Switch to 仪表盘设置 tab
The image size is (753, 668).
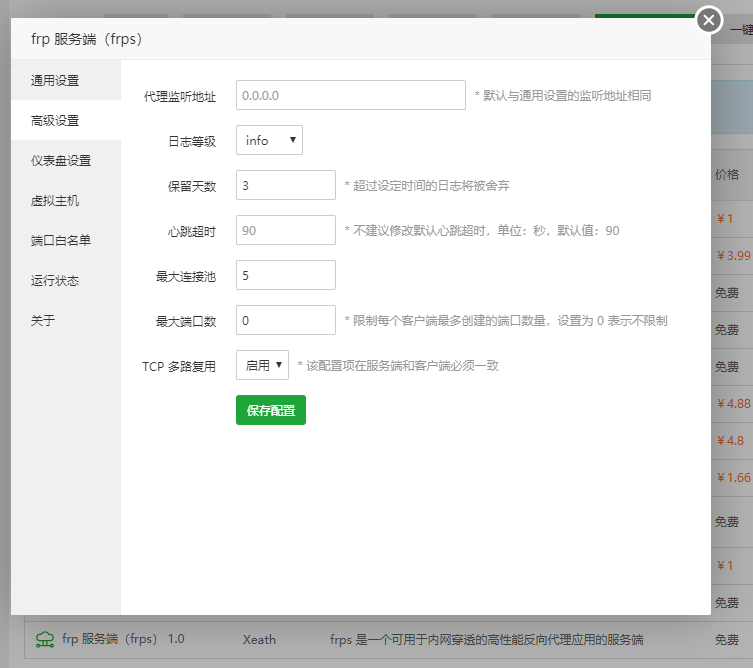tap(66, 160)
